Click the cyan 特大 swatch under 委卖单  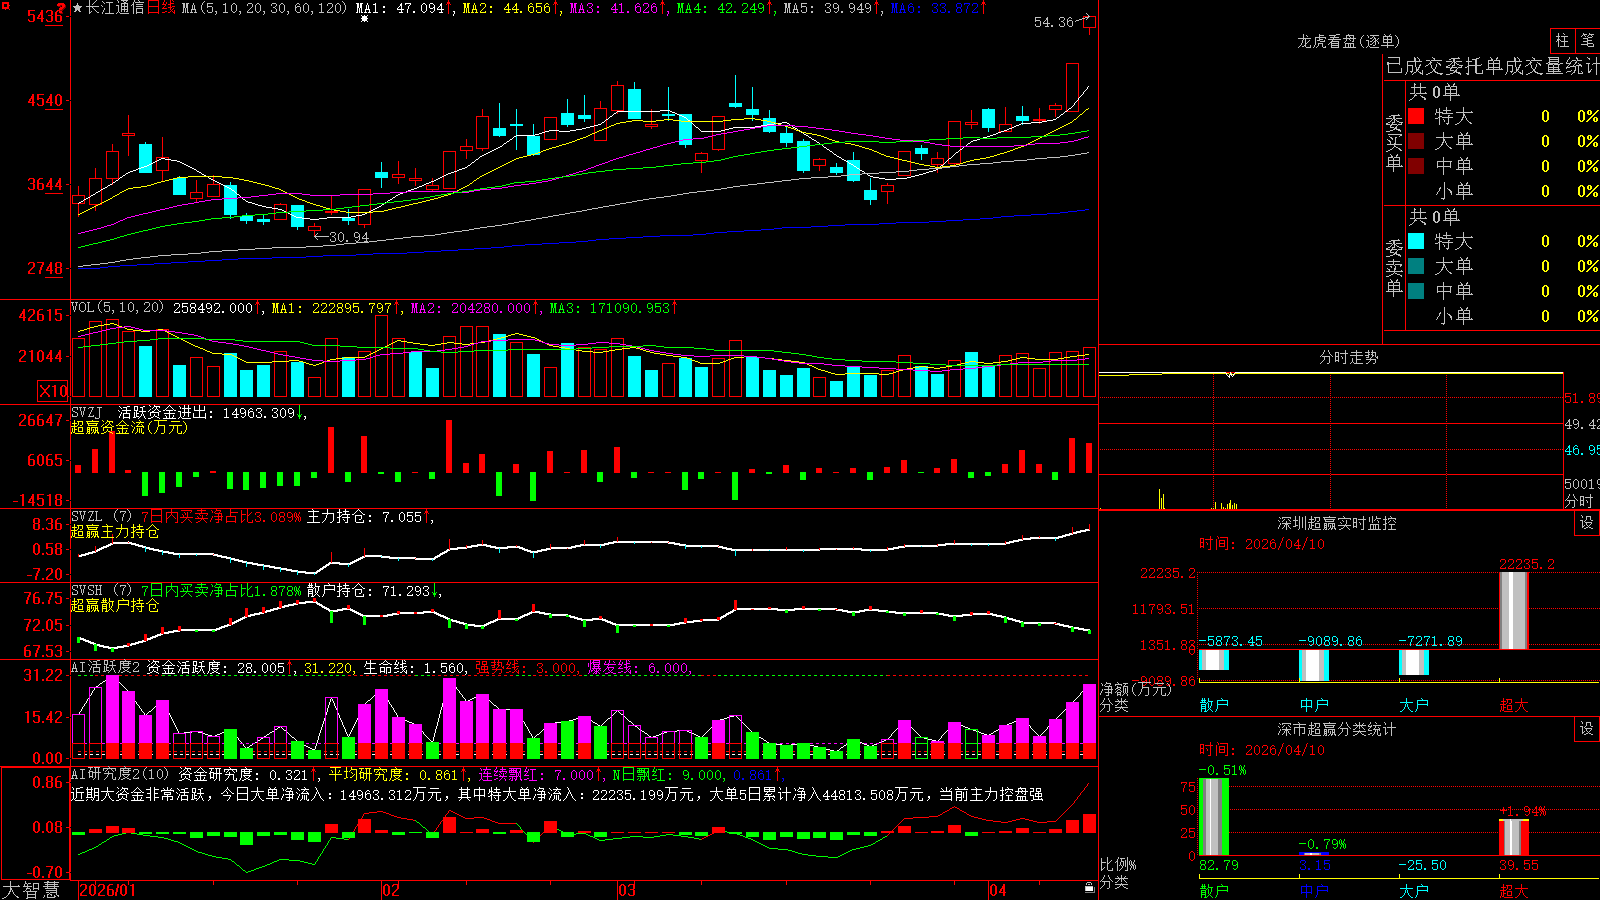1416,241
